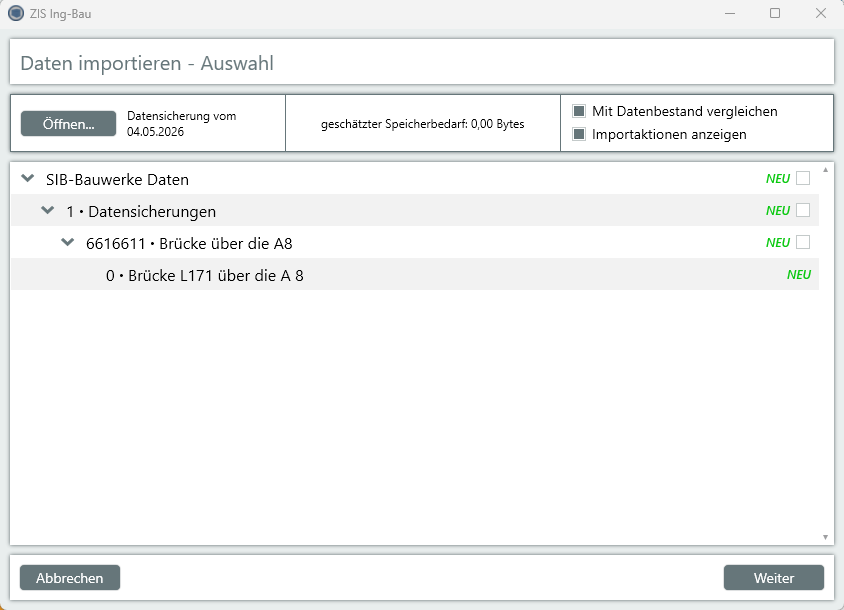Image resolution: width=844 pixels, height=610 pixels.
Task: Click the scrollbar down arrow in tree list
Action: pos(825,537)
